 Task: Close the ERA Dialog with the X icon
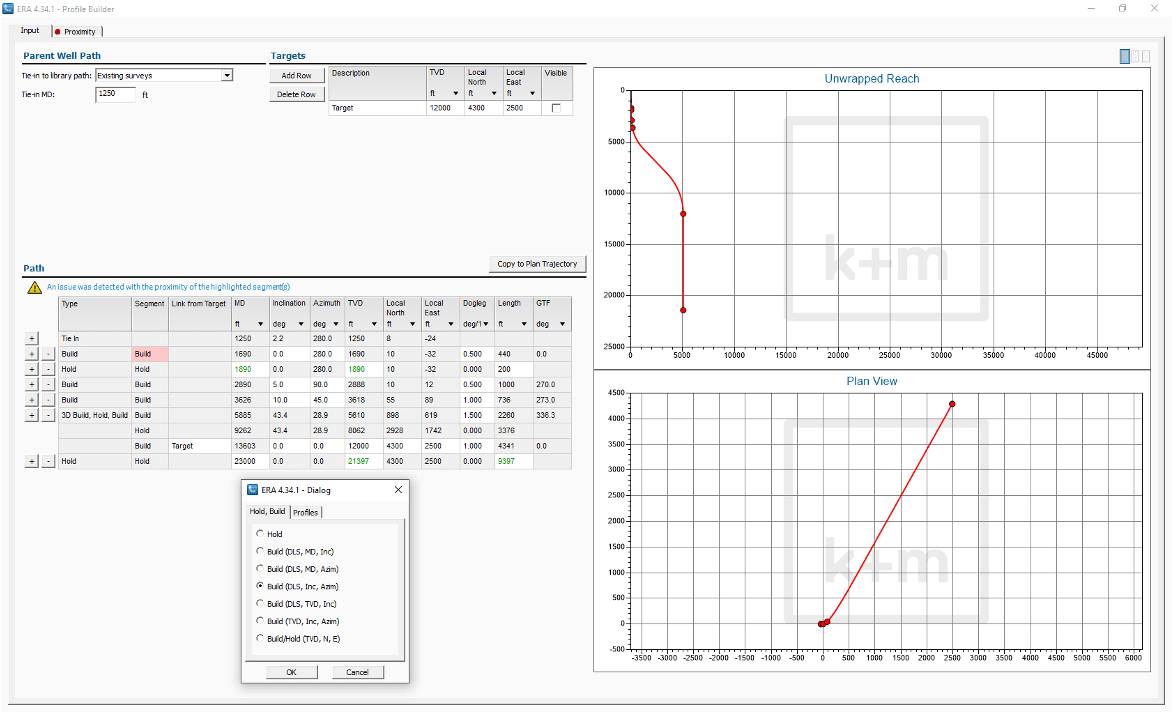tap(398, 489)
